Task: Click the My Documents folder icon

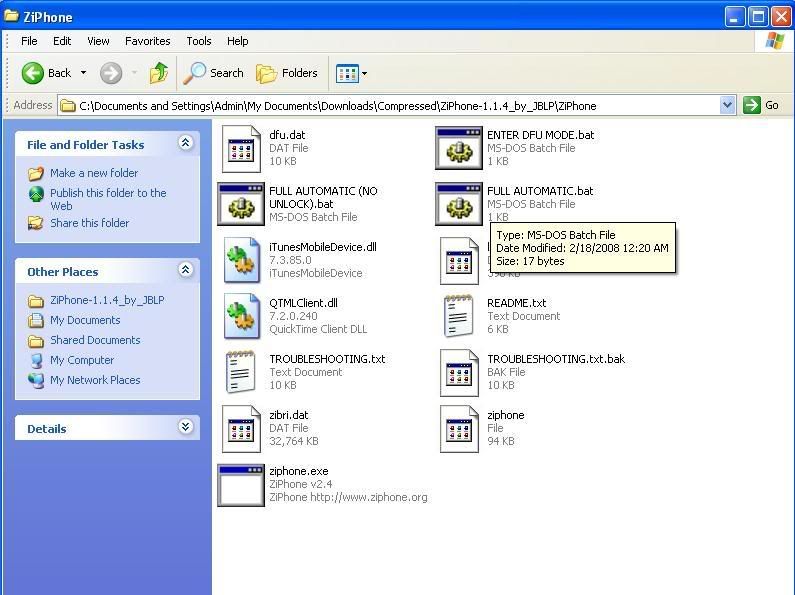Action: [x=35, y=320]
